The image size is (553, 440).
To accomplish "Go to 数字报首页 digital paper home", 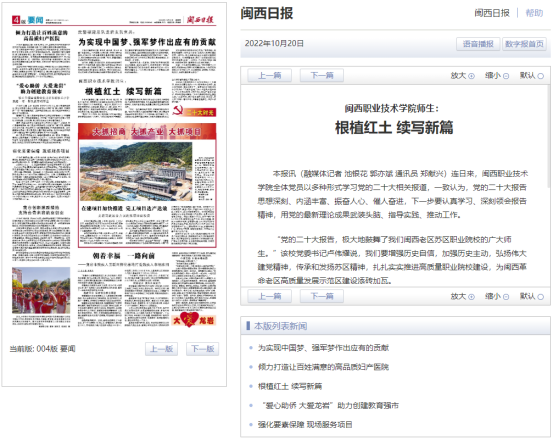I will [524, 44].
